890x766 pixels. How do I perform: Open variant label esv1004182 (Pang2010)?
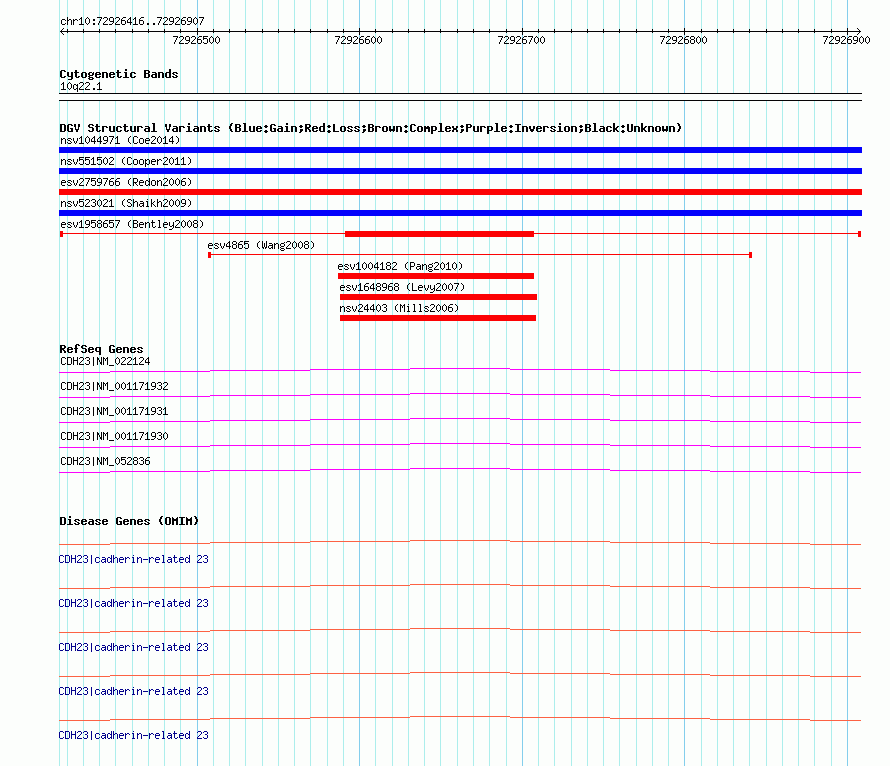pos(400,266)
